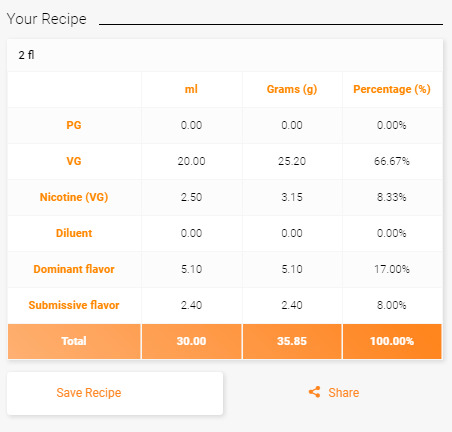Screen dimensions: 452x432
Task: Click the Dominant flavor row label
Action: tap(74, 269)
